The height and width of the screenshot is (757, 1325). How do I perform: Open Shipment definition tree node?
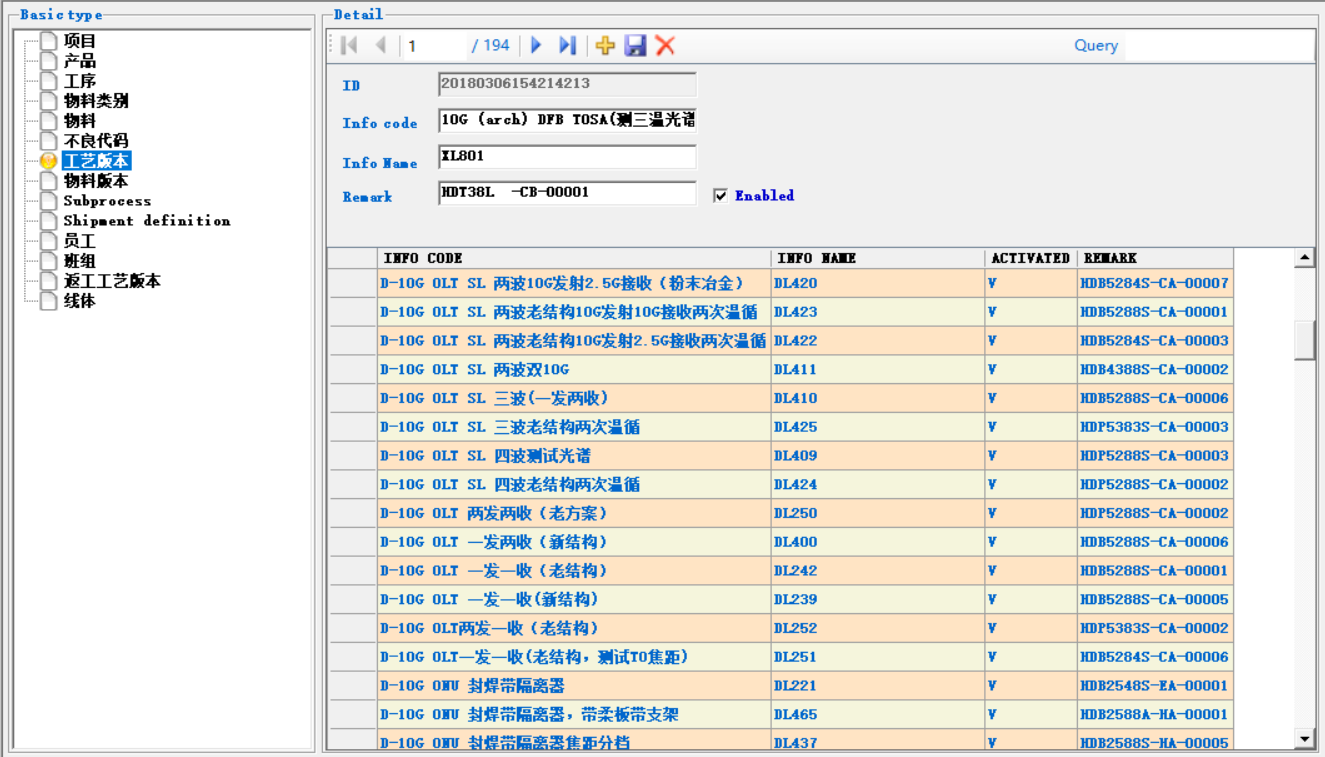[x=146, y=221]
